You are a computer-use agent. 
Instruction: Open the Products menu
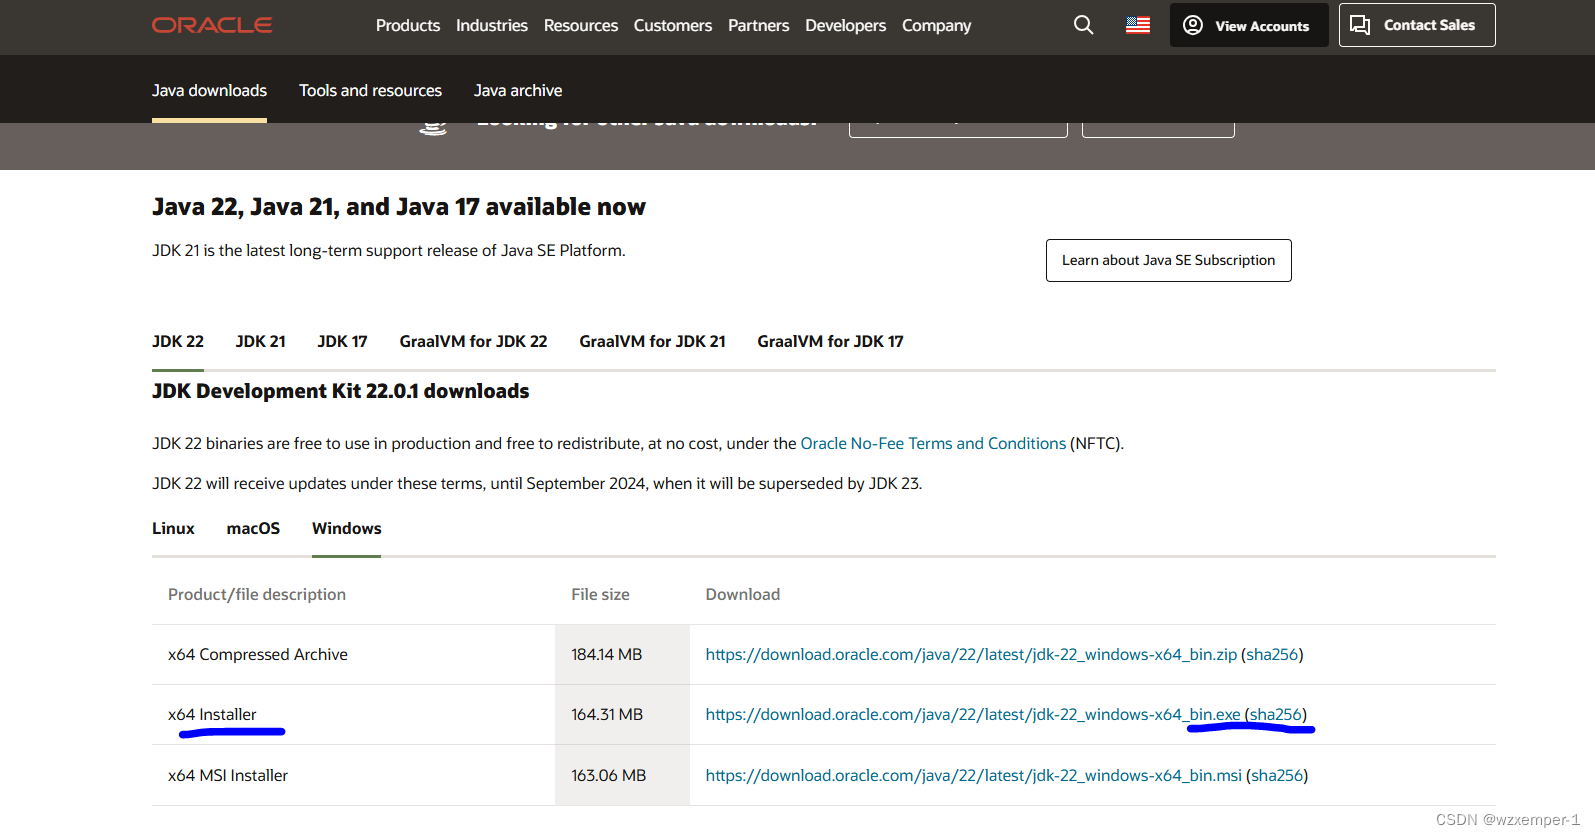(x=408, y=25)
